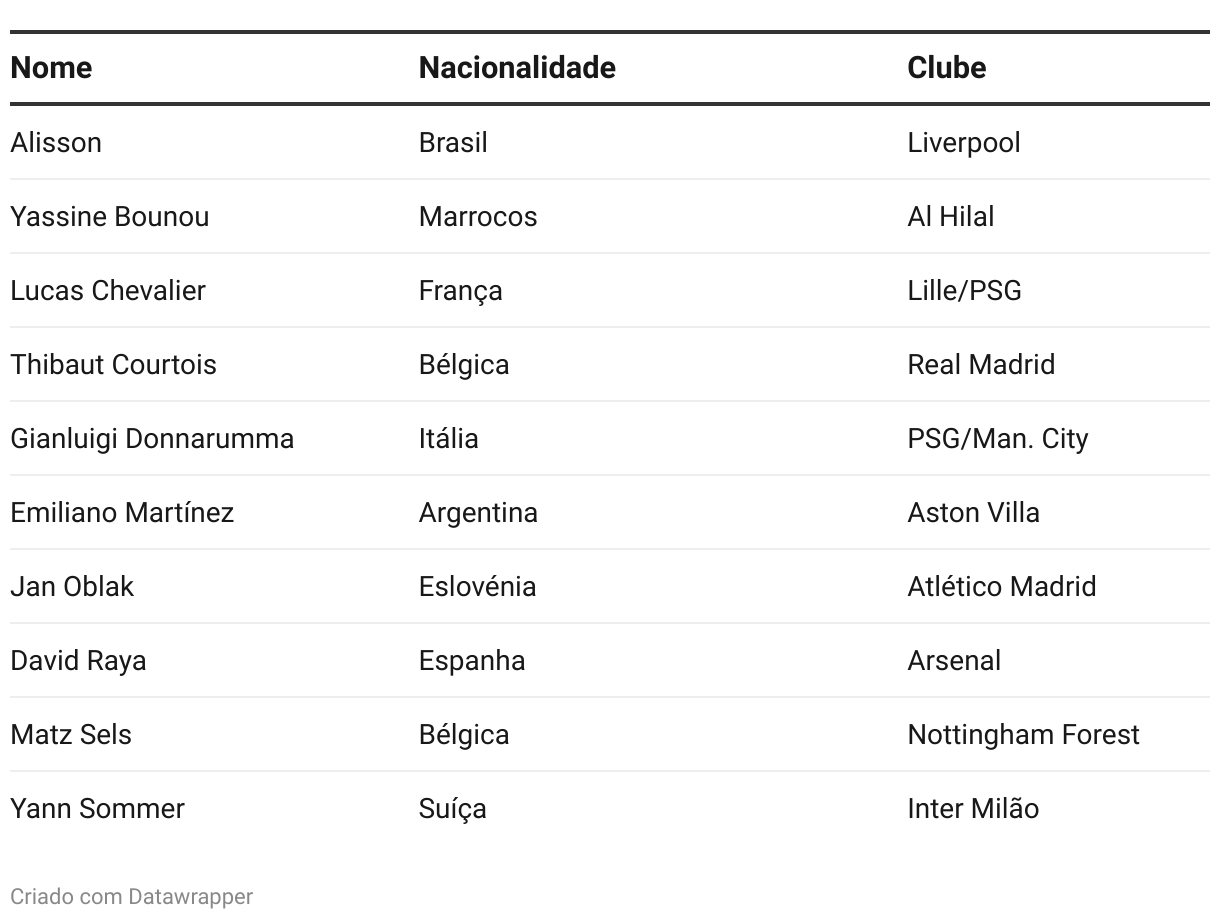This screenshot has width=1220, height=920.
Task: Select the Al Hilal club cell
Action: (951, 216)
